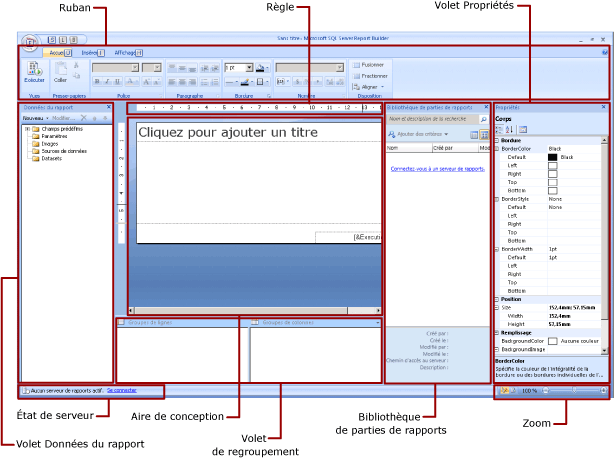Collapse the Bordure property category
This screenshot has width=614, height=458.
pyautogui.click(x=497, y=140)
